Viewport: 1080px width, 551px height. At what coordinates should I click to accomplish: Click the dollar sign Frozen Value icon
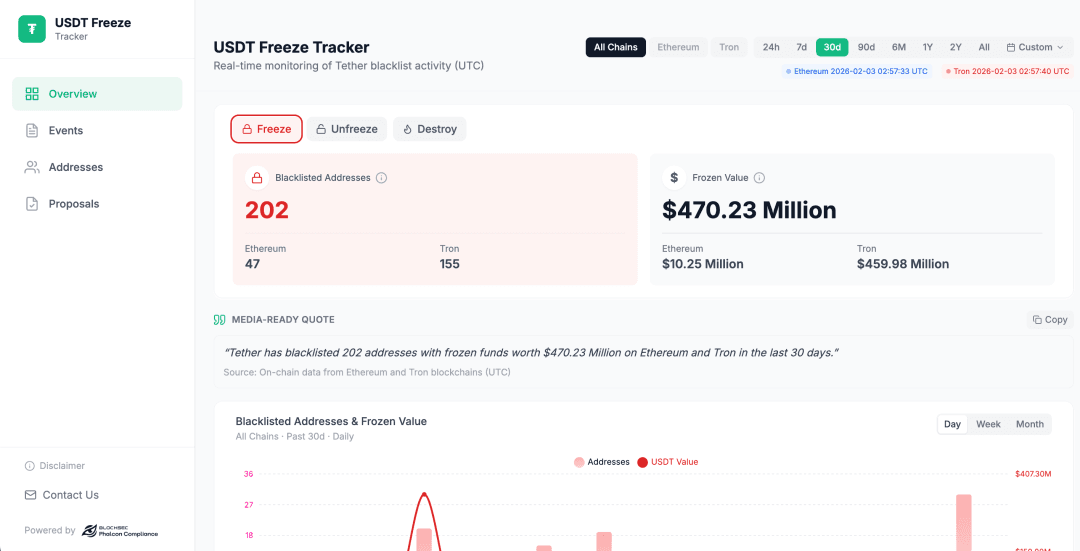pos(674,178)
